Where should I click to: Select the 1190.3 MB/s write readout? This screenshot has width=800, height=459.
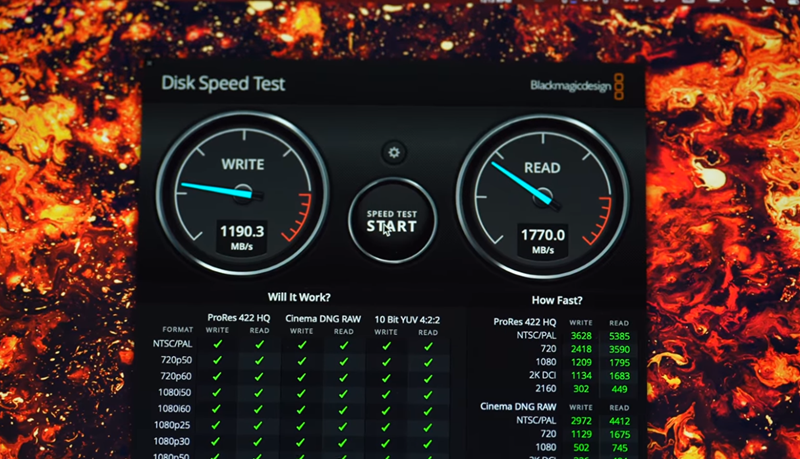(x=242, y=237)
